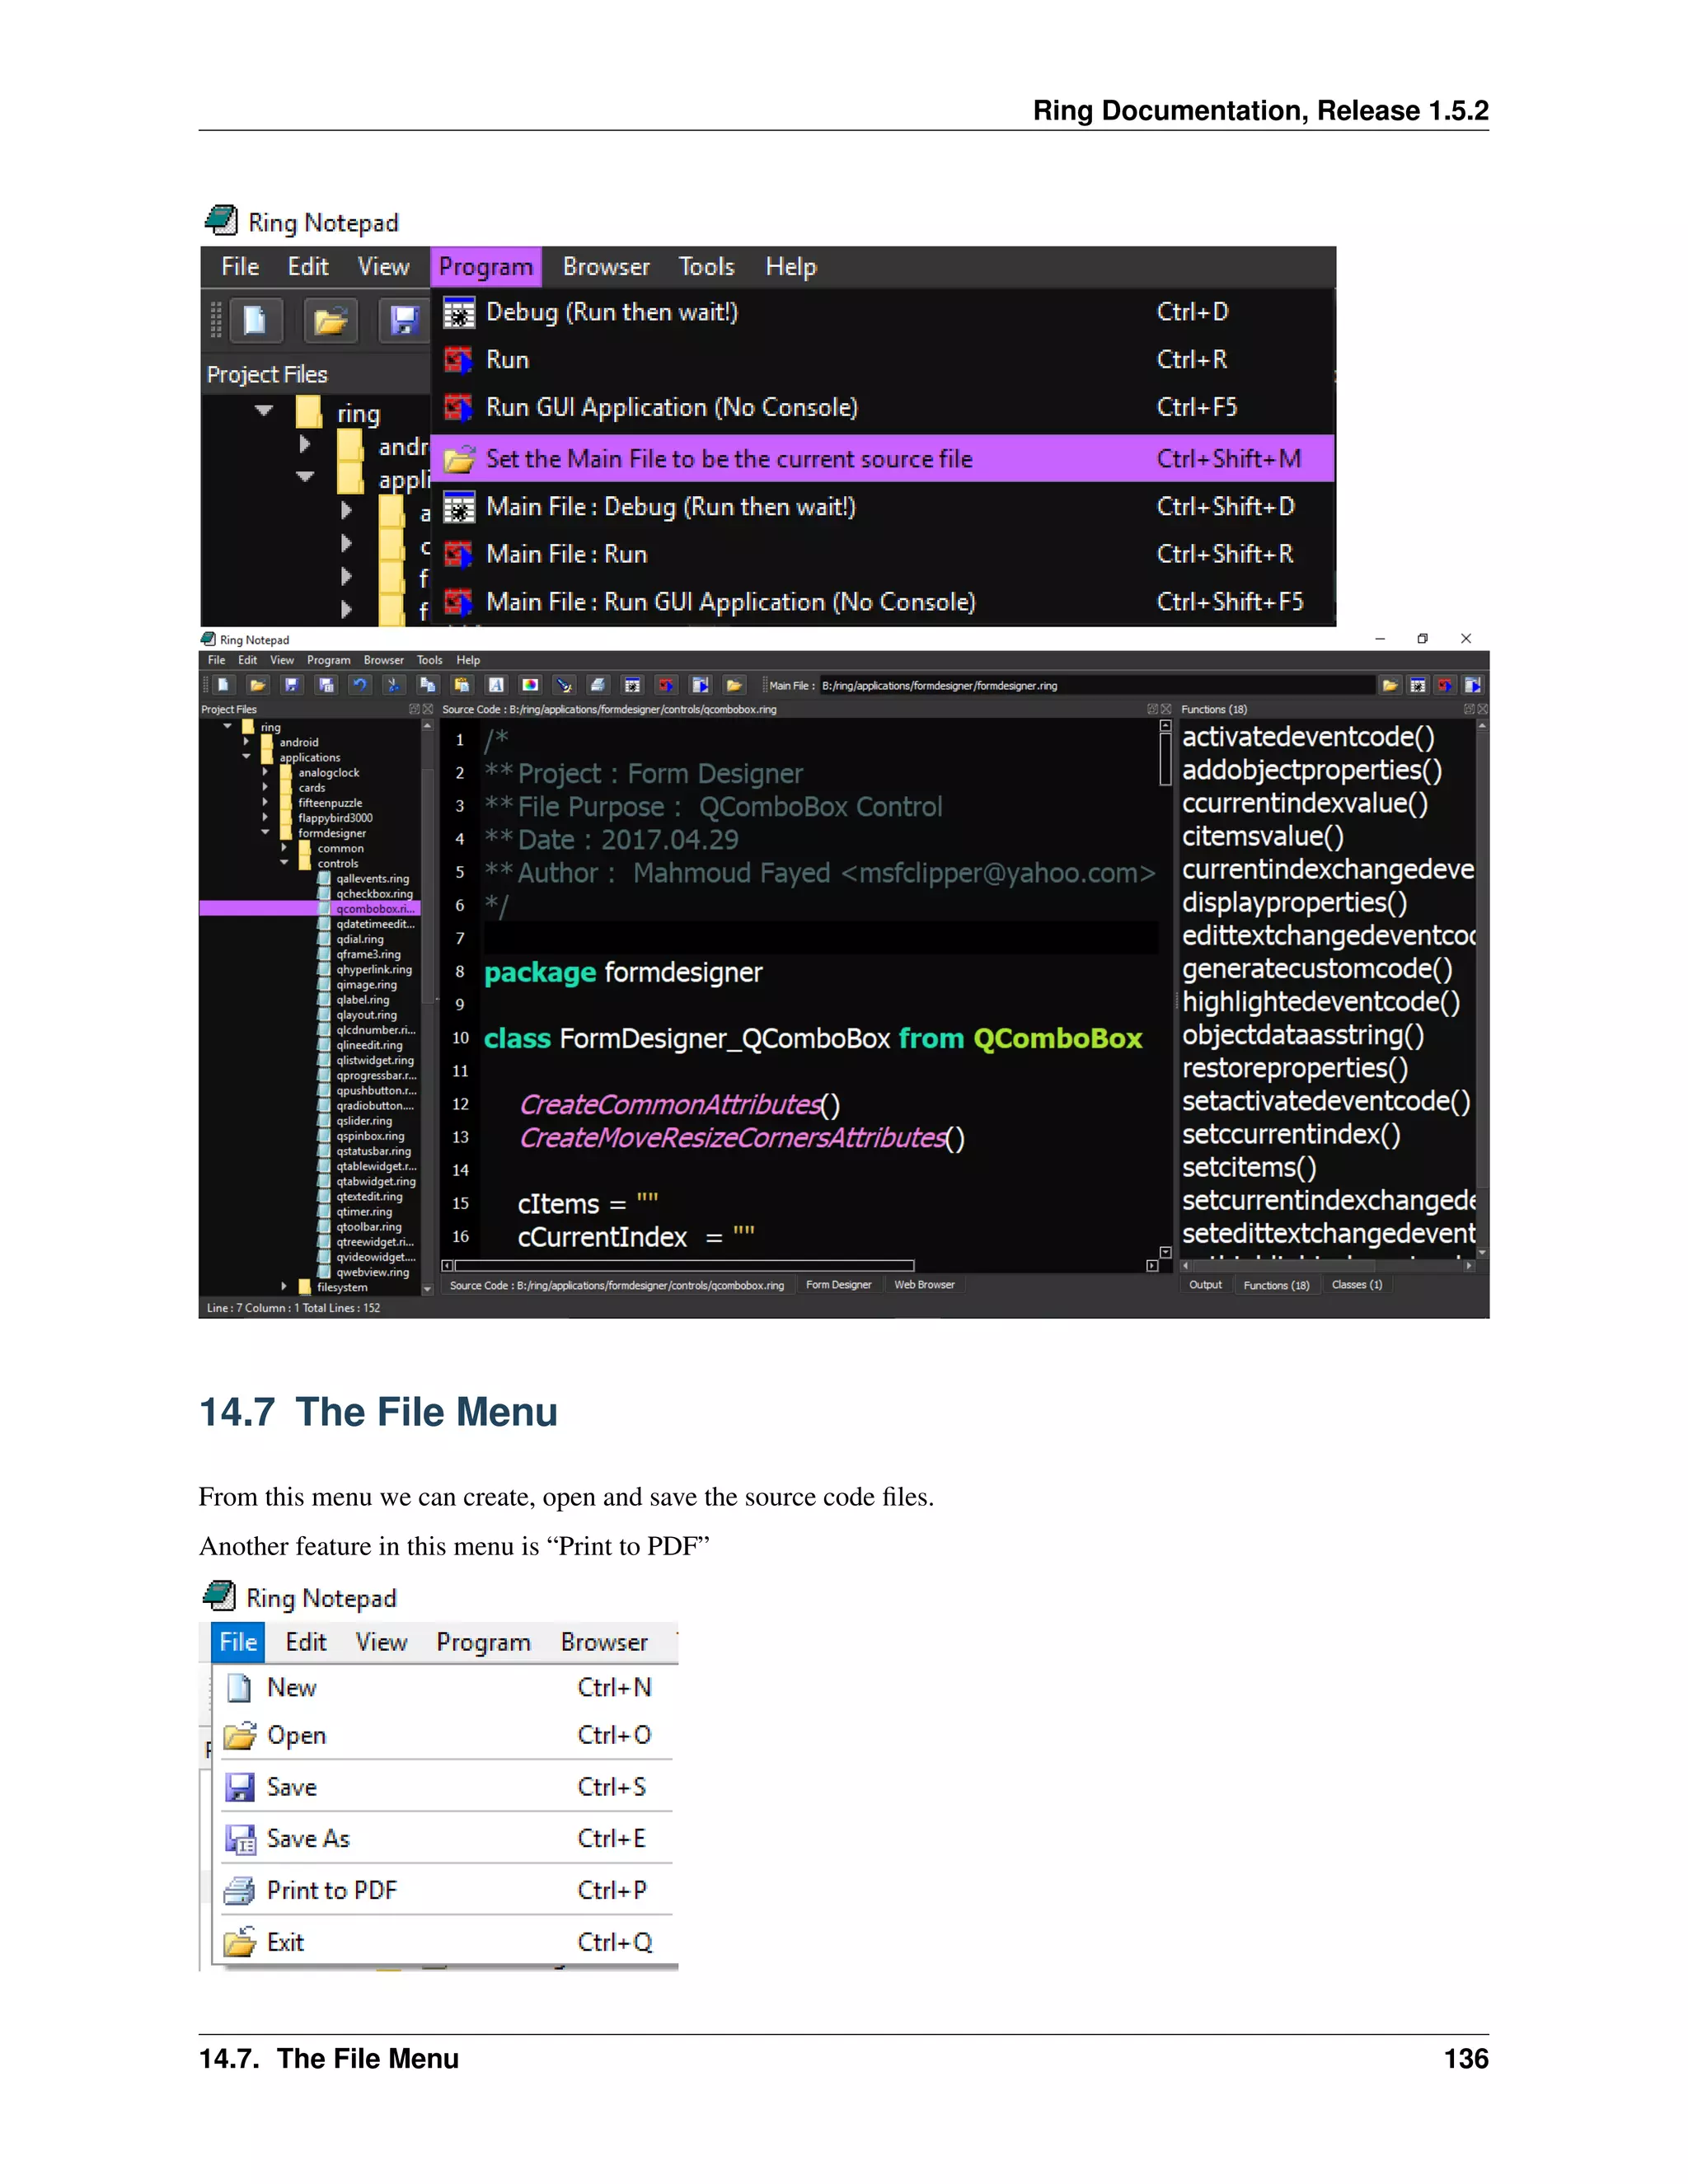Click the Paste toolbar icon
The width and height of the screenshot is (1688, 2184).
pos(462,685)
